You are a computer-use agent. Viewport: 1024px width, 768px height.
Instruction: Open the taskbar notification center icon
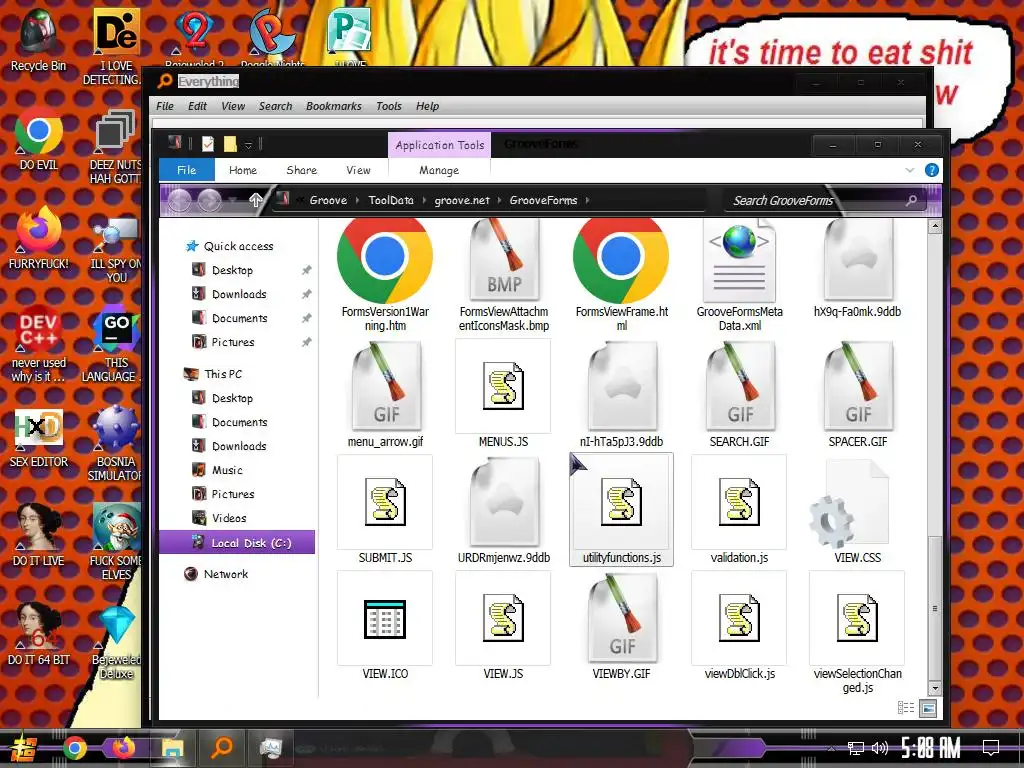click(991, 748)
